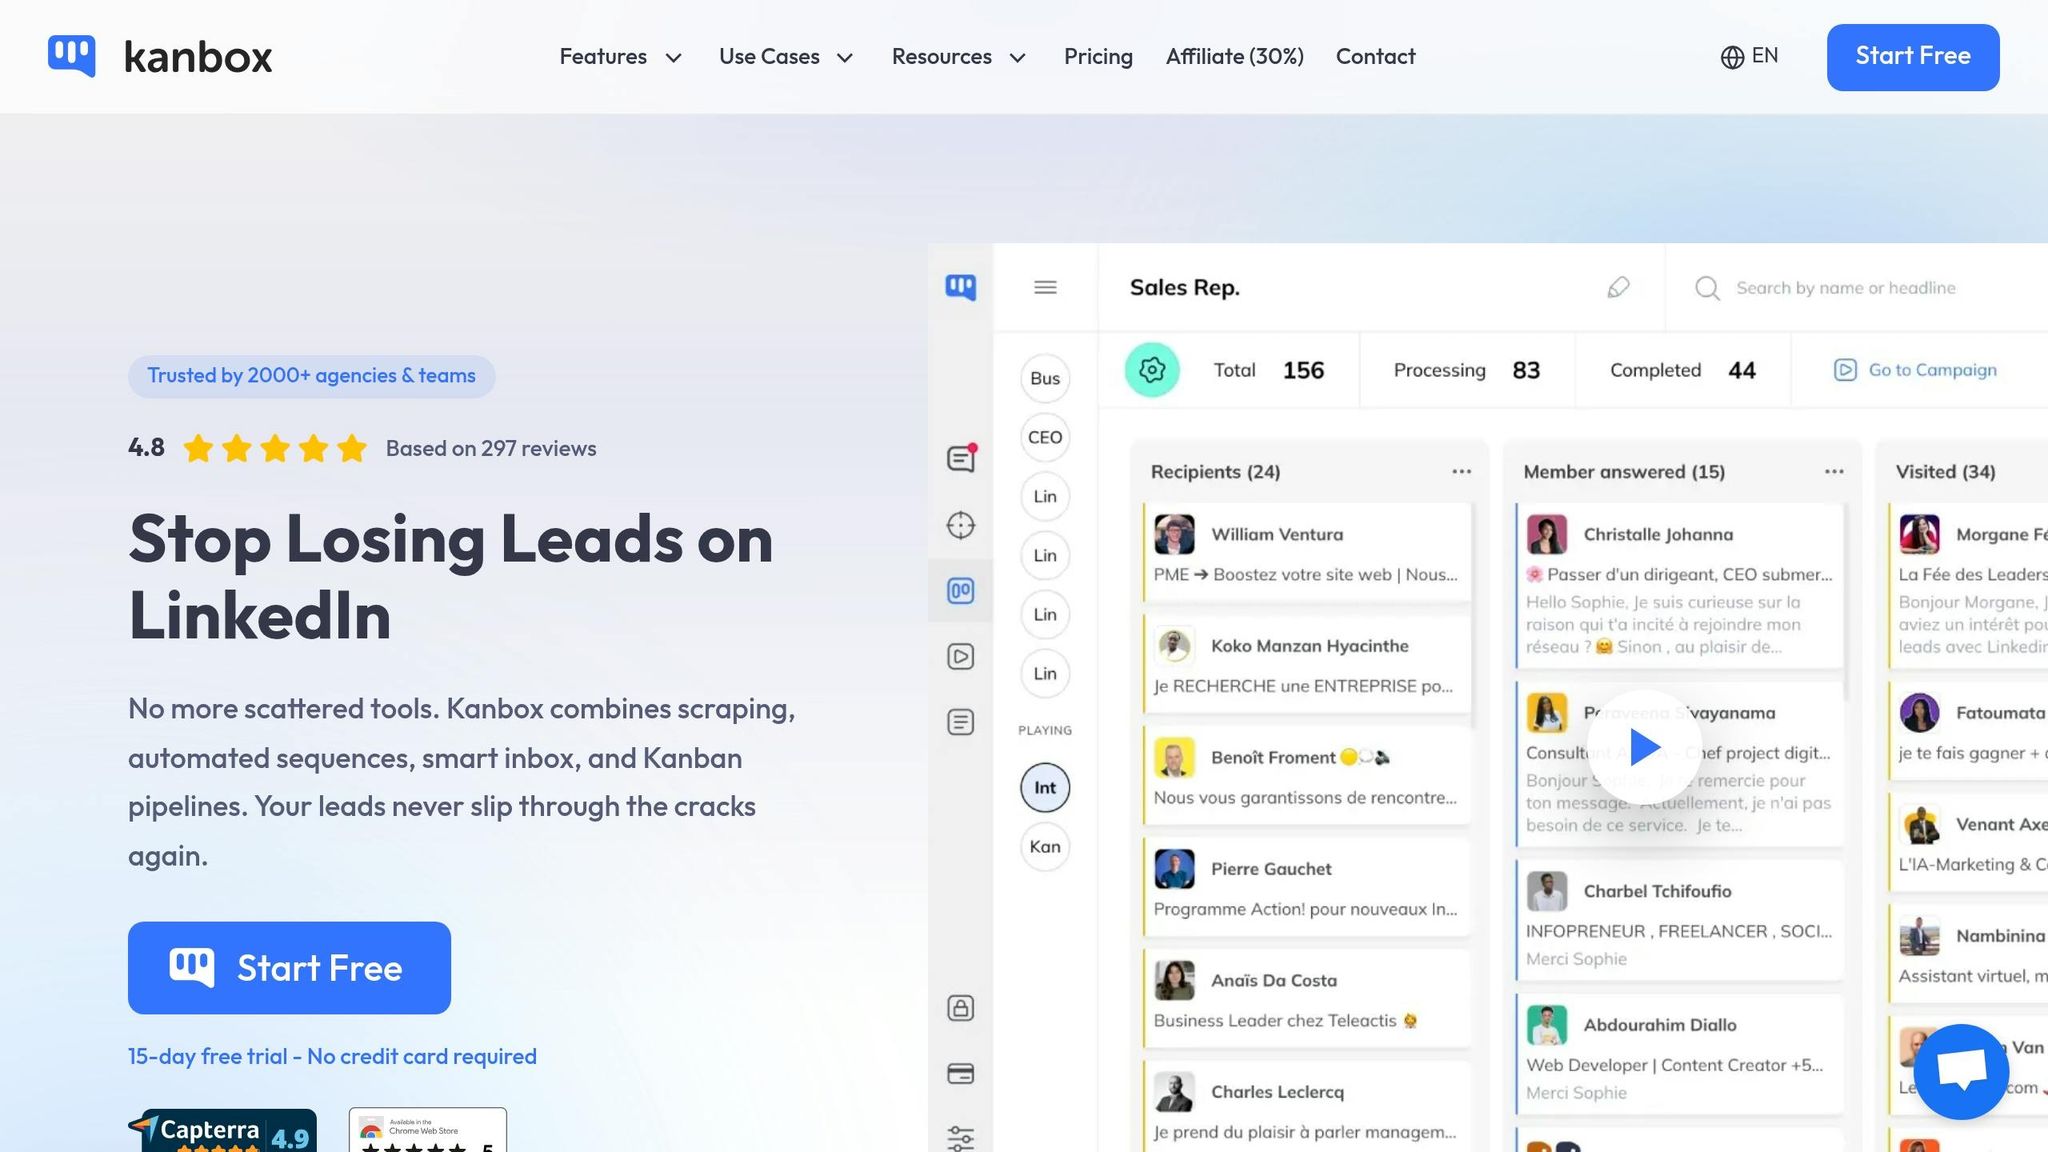Click the Processing 83 counter
The image size is (2048, 1152).
point(1467,370)
